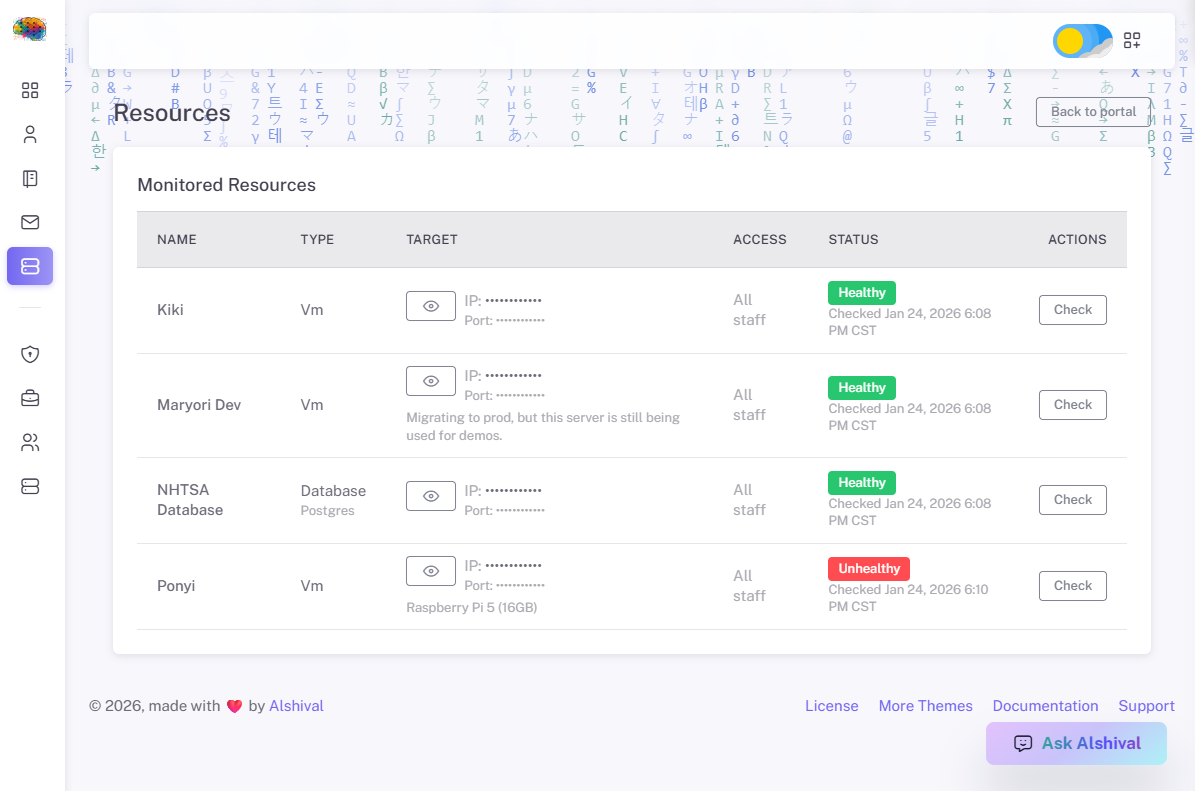Select the highlighted resources server sidebar item
This screenshot has height=791, width=1195.
pos(30,266)
